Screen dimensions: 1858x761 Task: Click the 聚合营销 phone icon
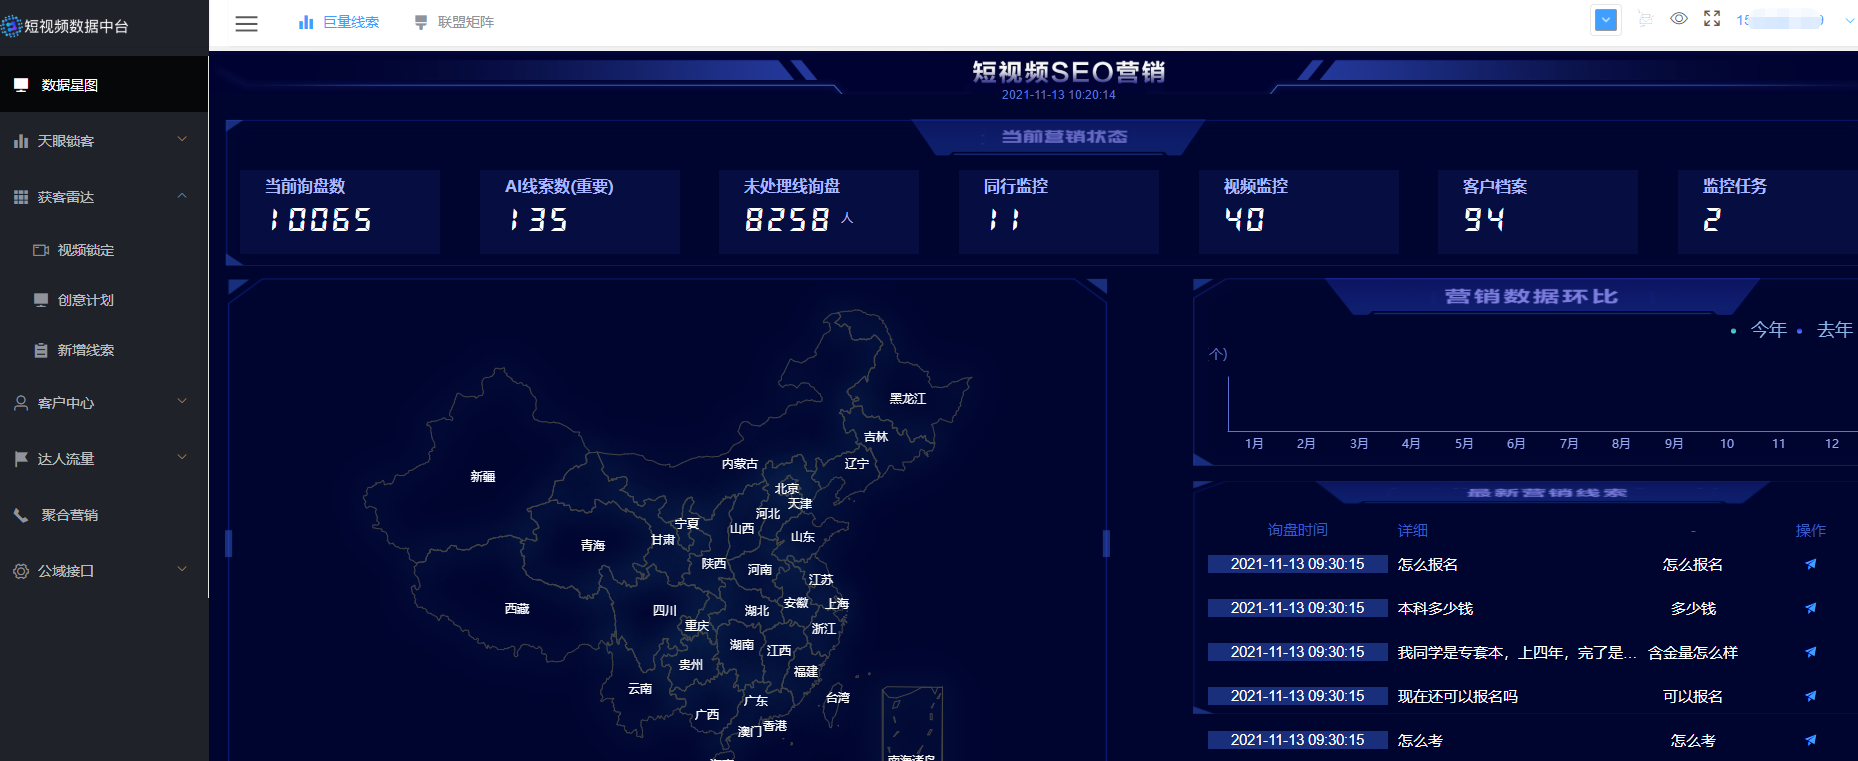click(21, 515)
